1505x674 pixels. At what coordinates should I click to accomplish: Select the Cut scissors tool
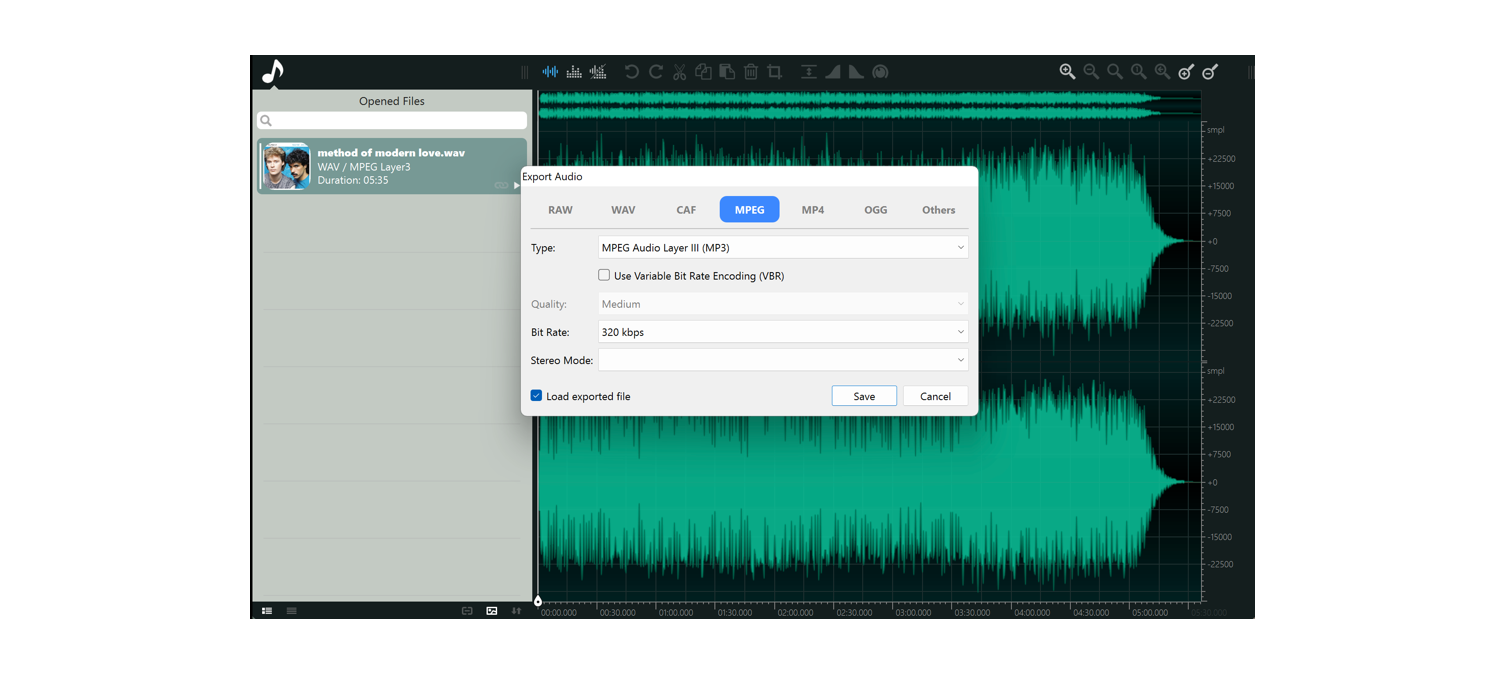(x=679, y=71)
